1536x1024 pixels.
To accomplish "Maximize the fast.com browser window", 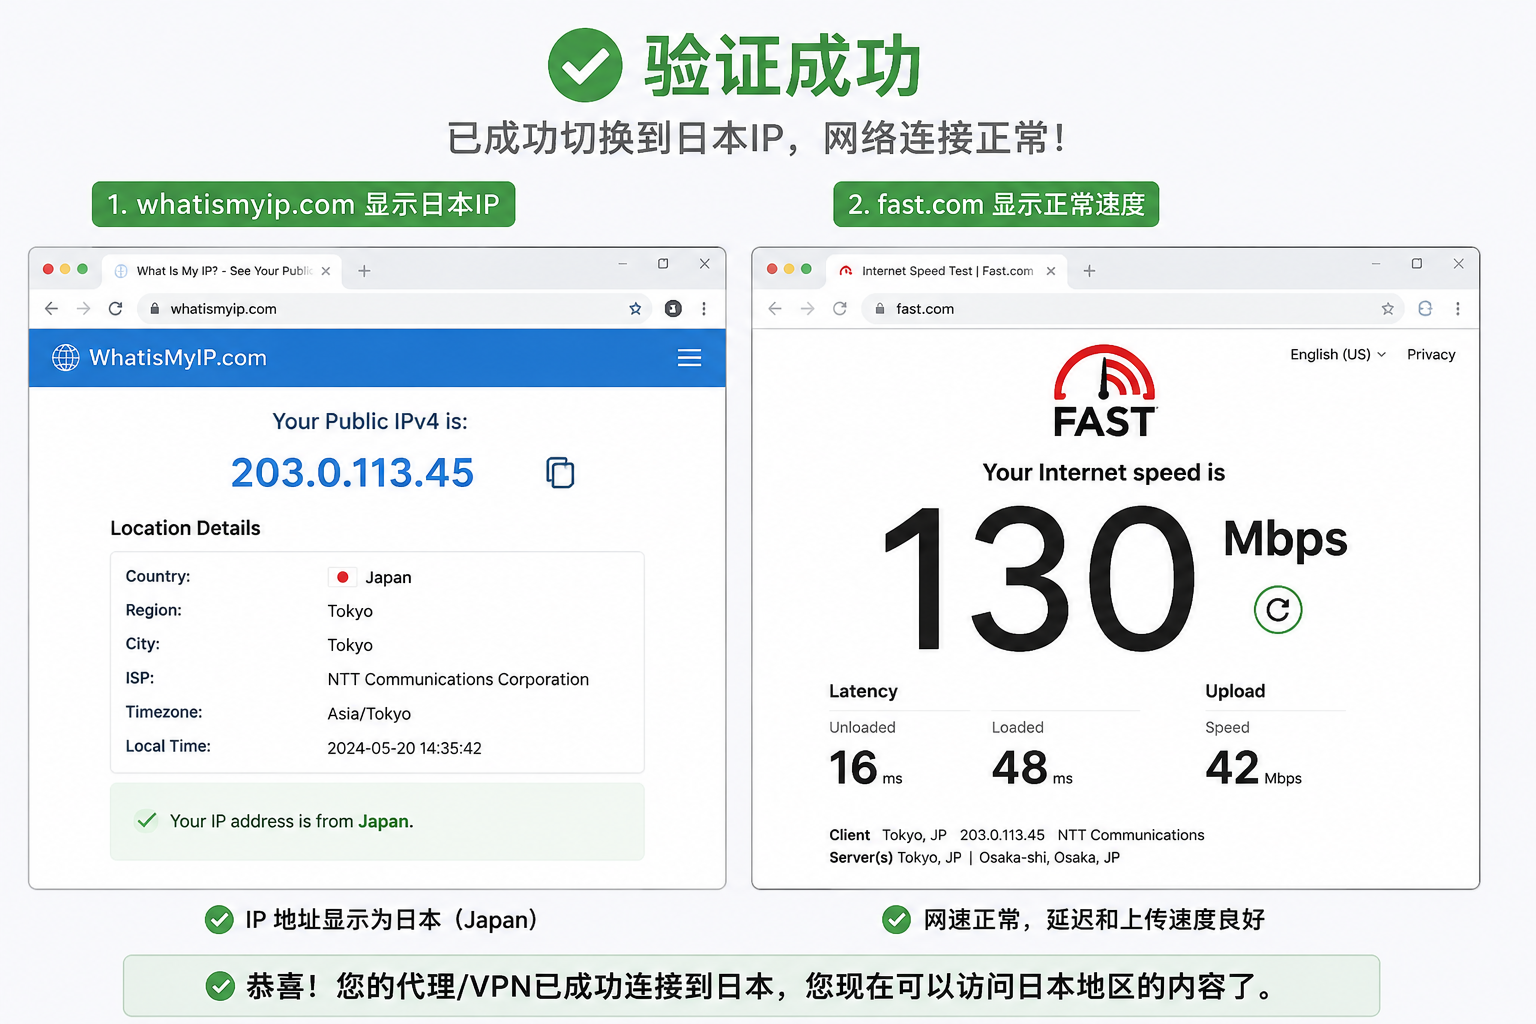I will pyautogui.click(x=1417, y=264).
